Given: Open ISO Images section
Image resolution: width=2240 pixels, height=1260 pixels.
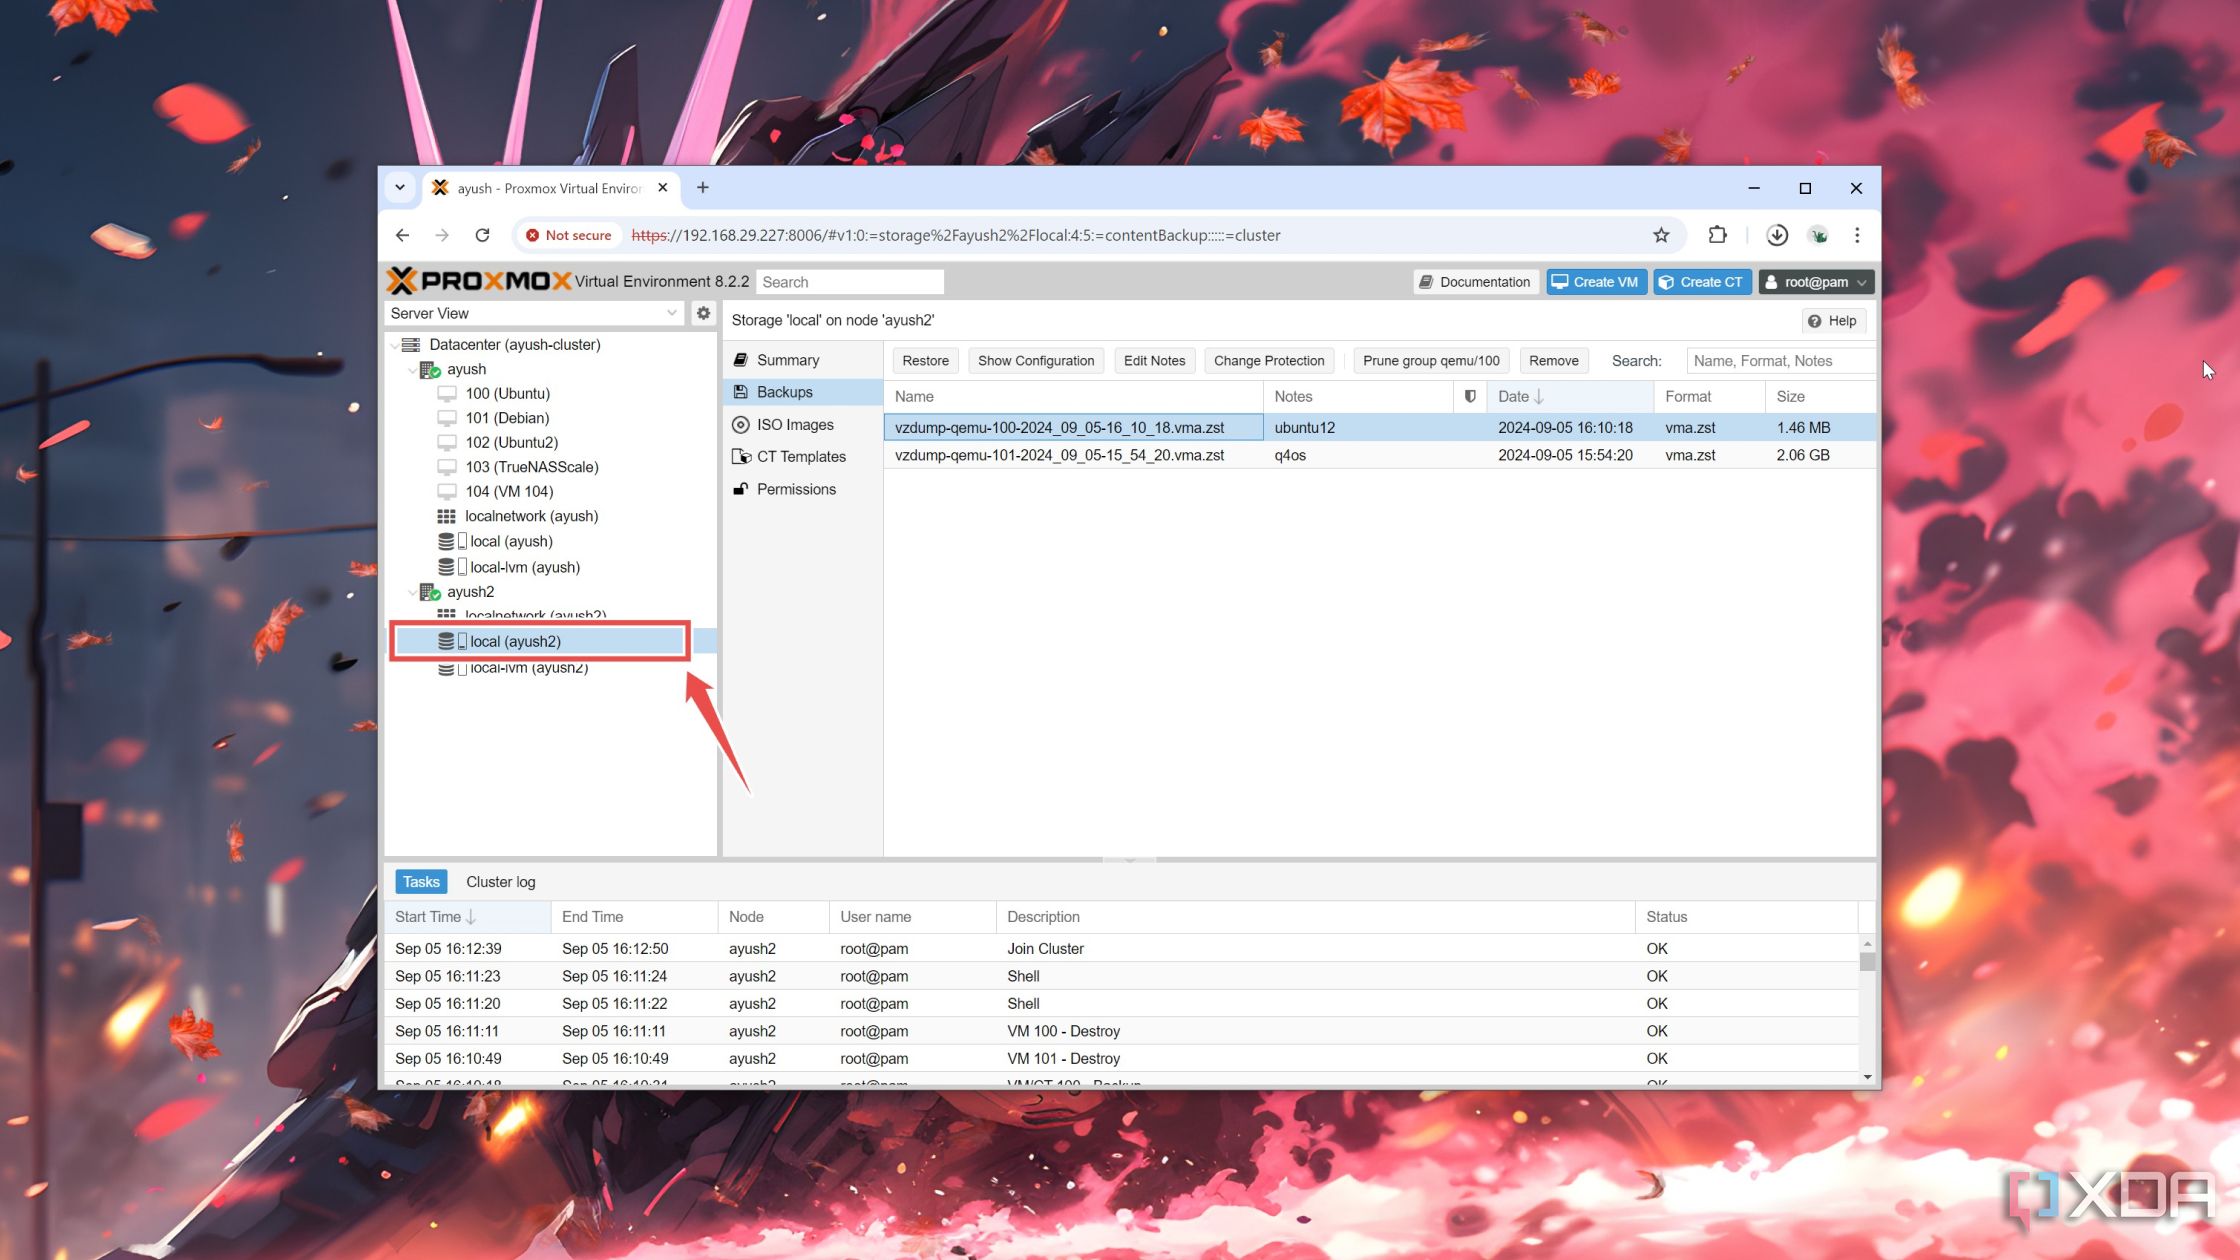Looking at the screenshot, I should coord(795,423).
